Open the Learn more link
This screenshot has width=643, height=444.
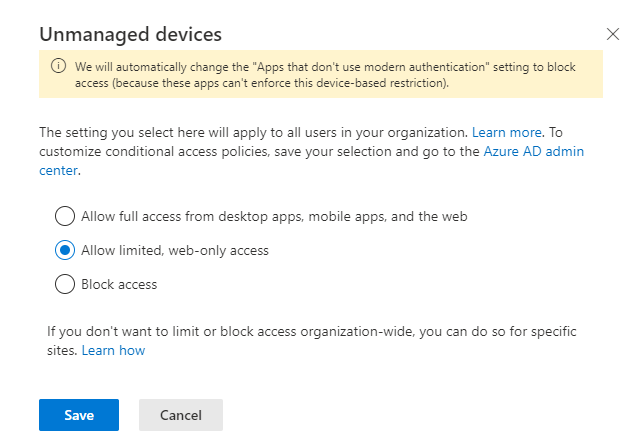tap(506, 132)
